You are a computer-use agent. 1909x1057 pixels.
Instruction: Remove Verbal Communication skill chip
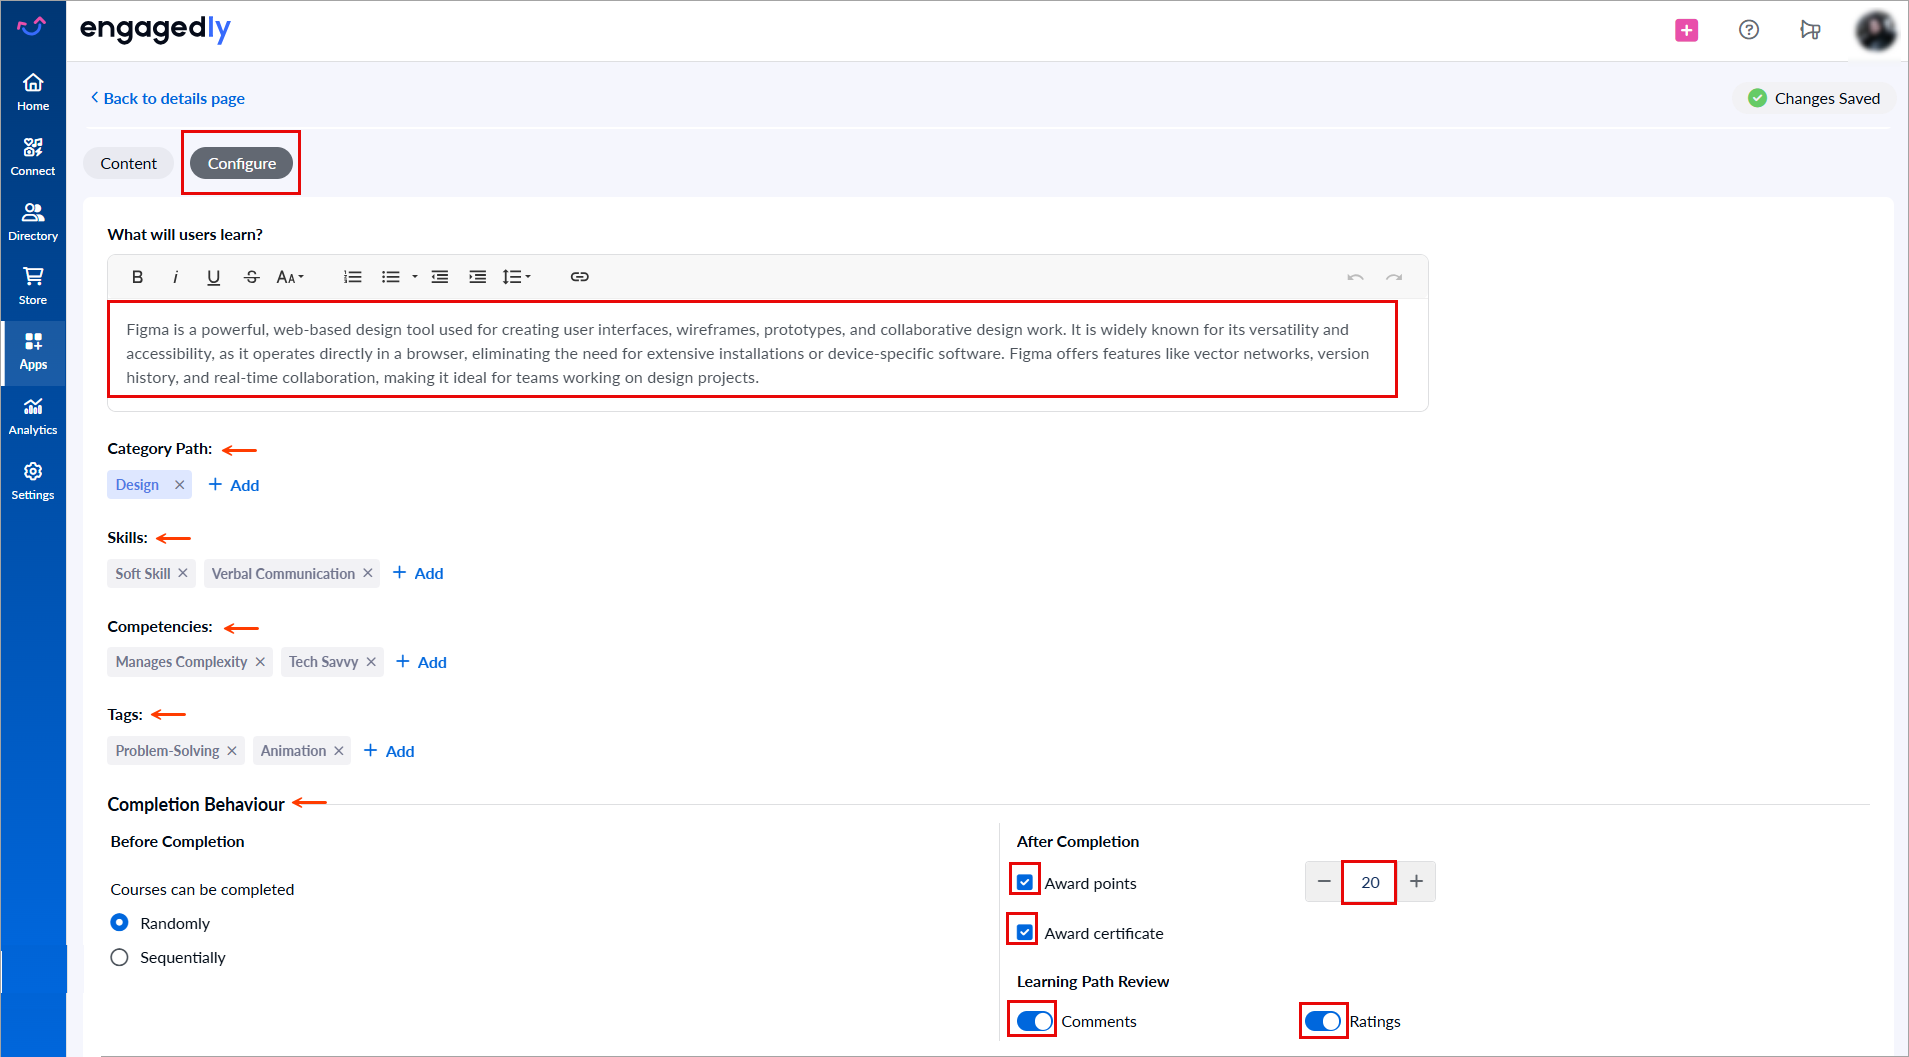point(368,573)
